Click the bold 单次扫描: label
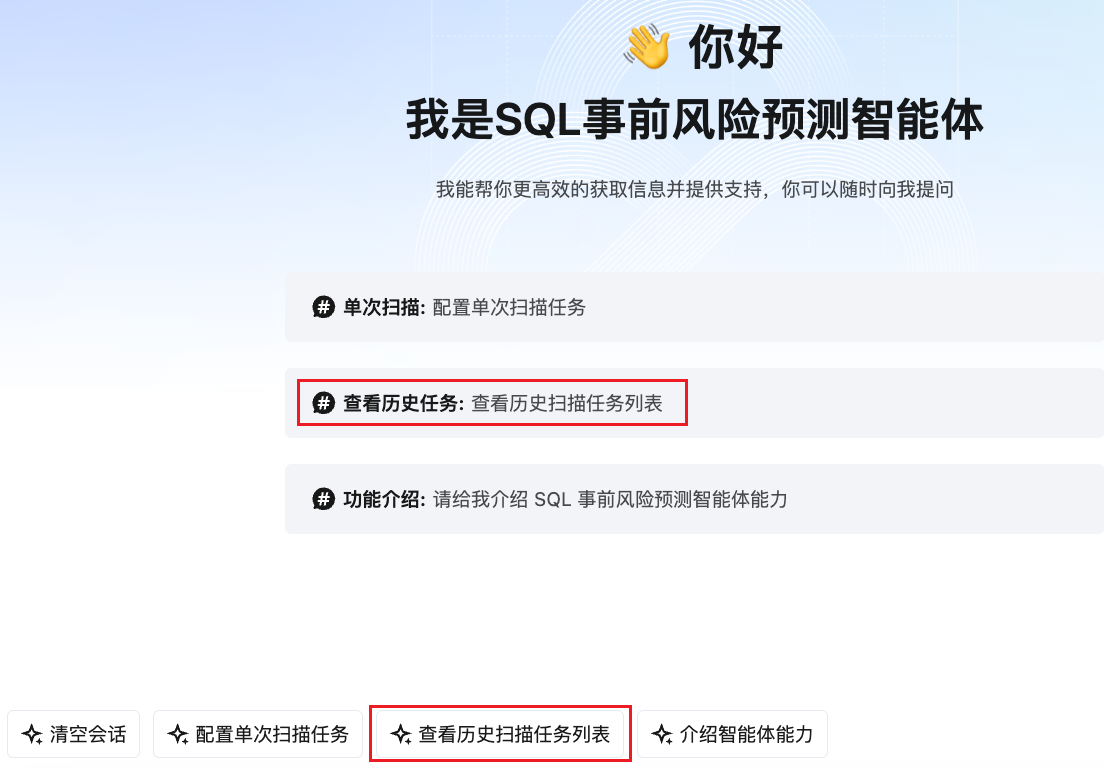Screen dimensions: 1104x768 384,308
